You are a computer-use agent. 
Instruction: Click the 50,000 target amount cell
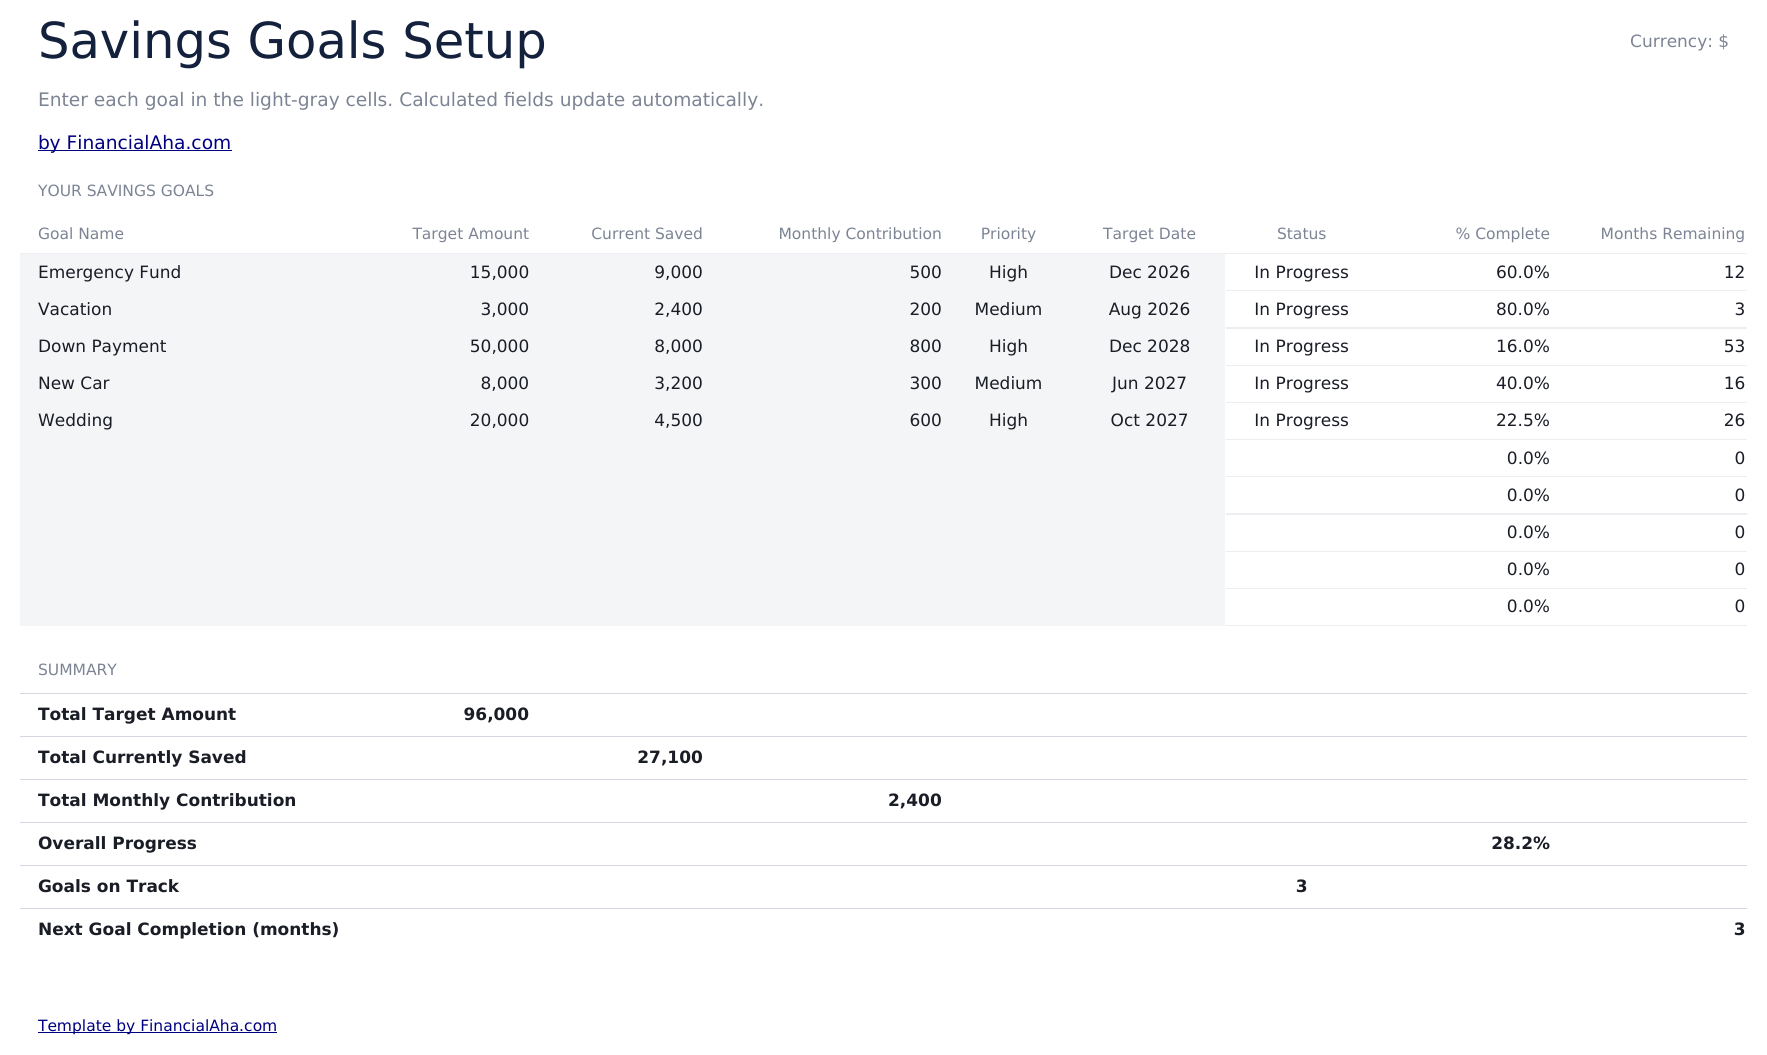tap(499, 346)
